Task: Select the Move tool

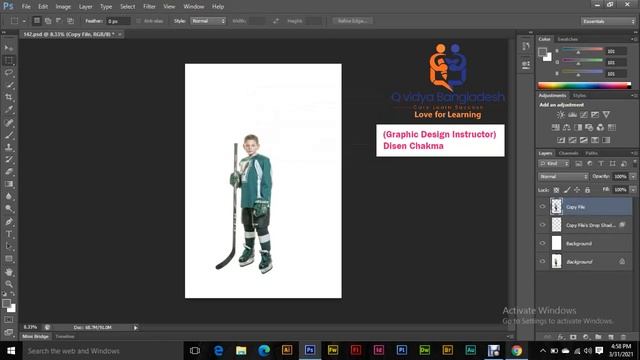Action: [x=9, y=48]
